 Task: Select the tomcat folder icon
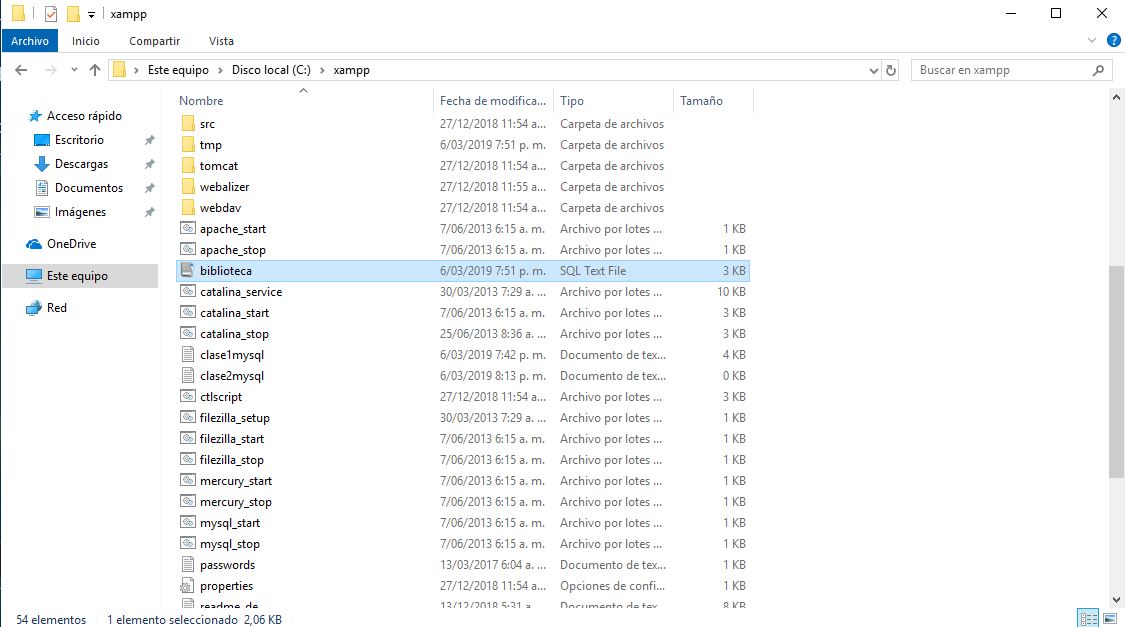tap(187, 166)
